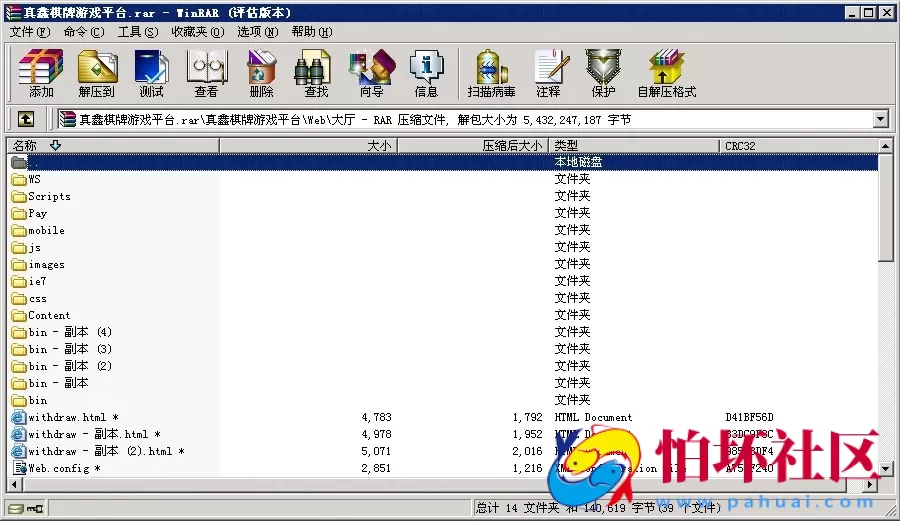Screen dimensions: 900x521
Task: Select the images folder
Action: click(x=46, y=265)
